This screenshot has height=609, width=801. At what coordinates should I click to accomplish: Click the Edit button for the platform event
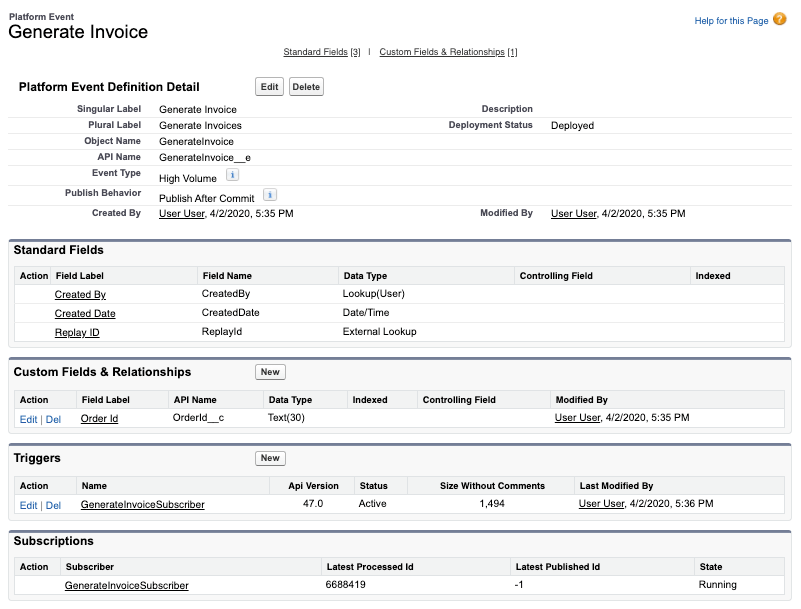269,87
